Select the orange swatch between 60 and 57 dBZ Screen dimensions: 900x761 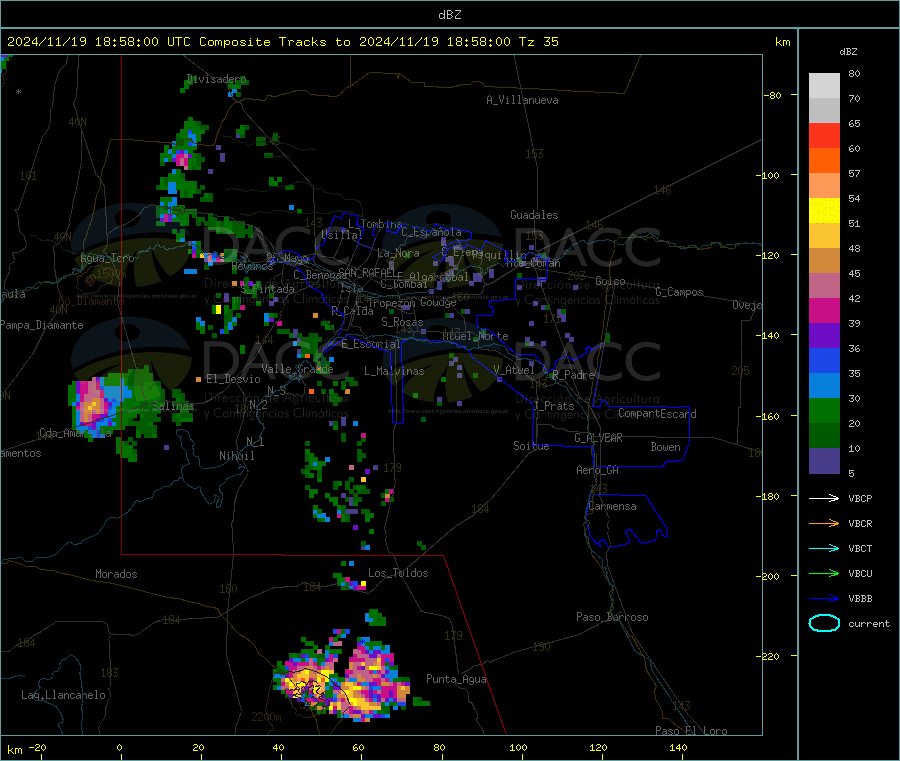coord(824,161)
